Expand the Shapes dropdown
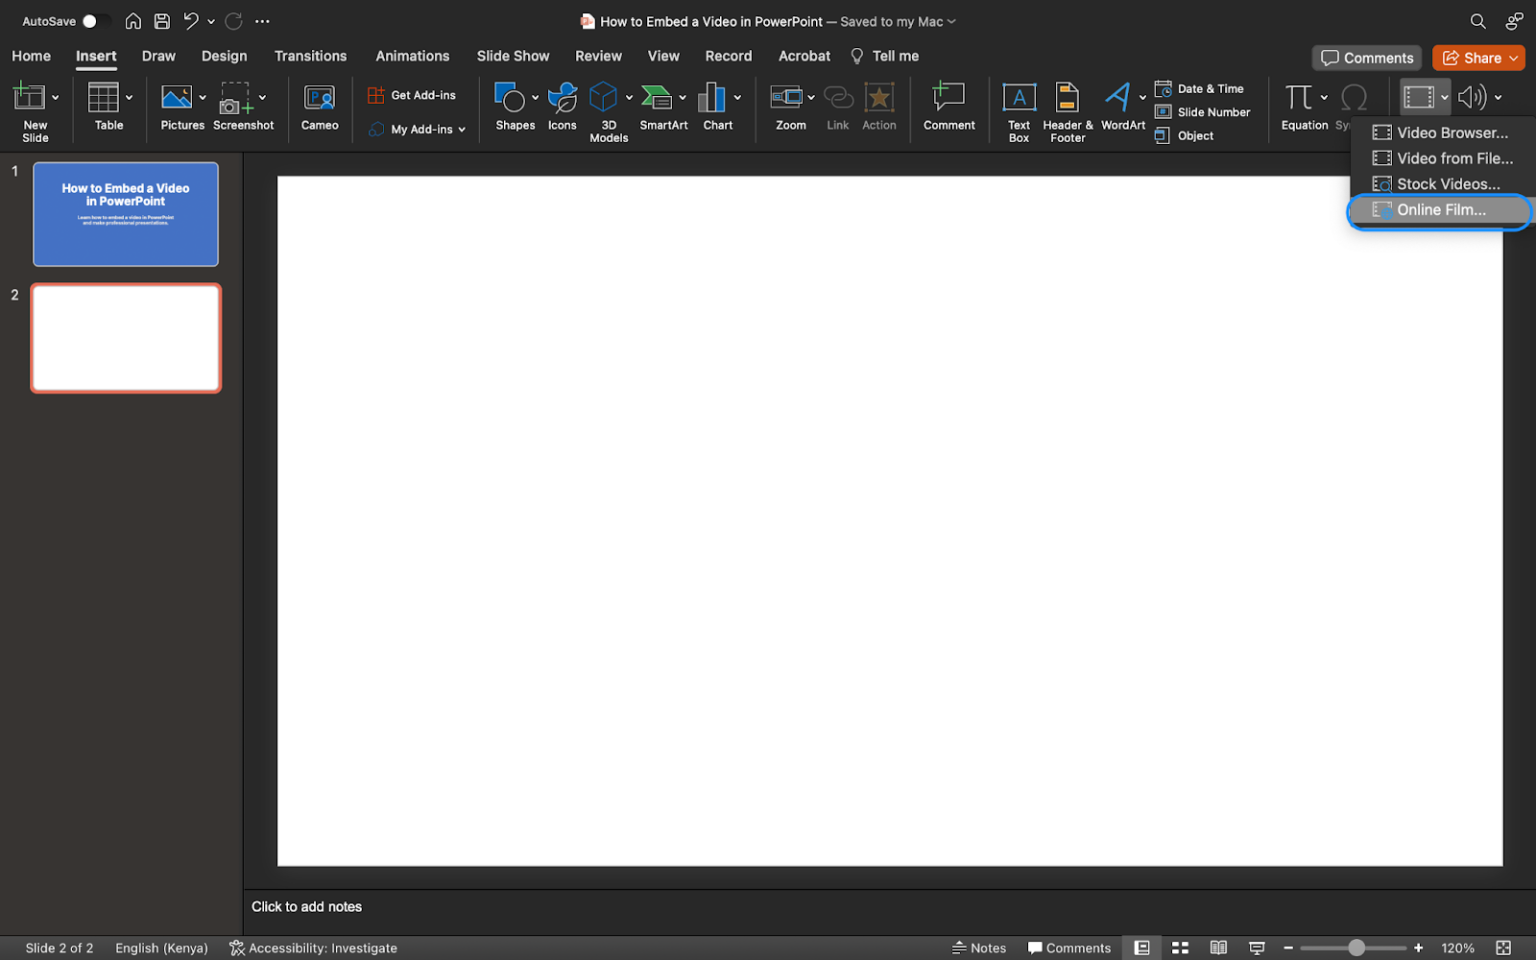This screenshot has width=1536, height=960. click(535, 98)
